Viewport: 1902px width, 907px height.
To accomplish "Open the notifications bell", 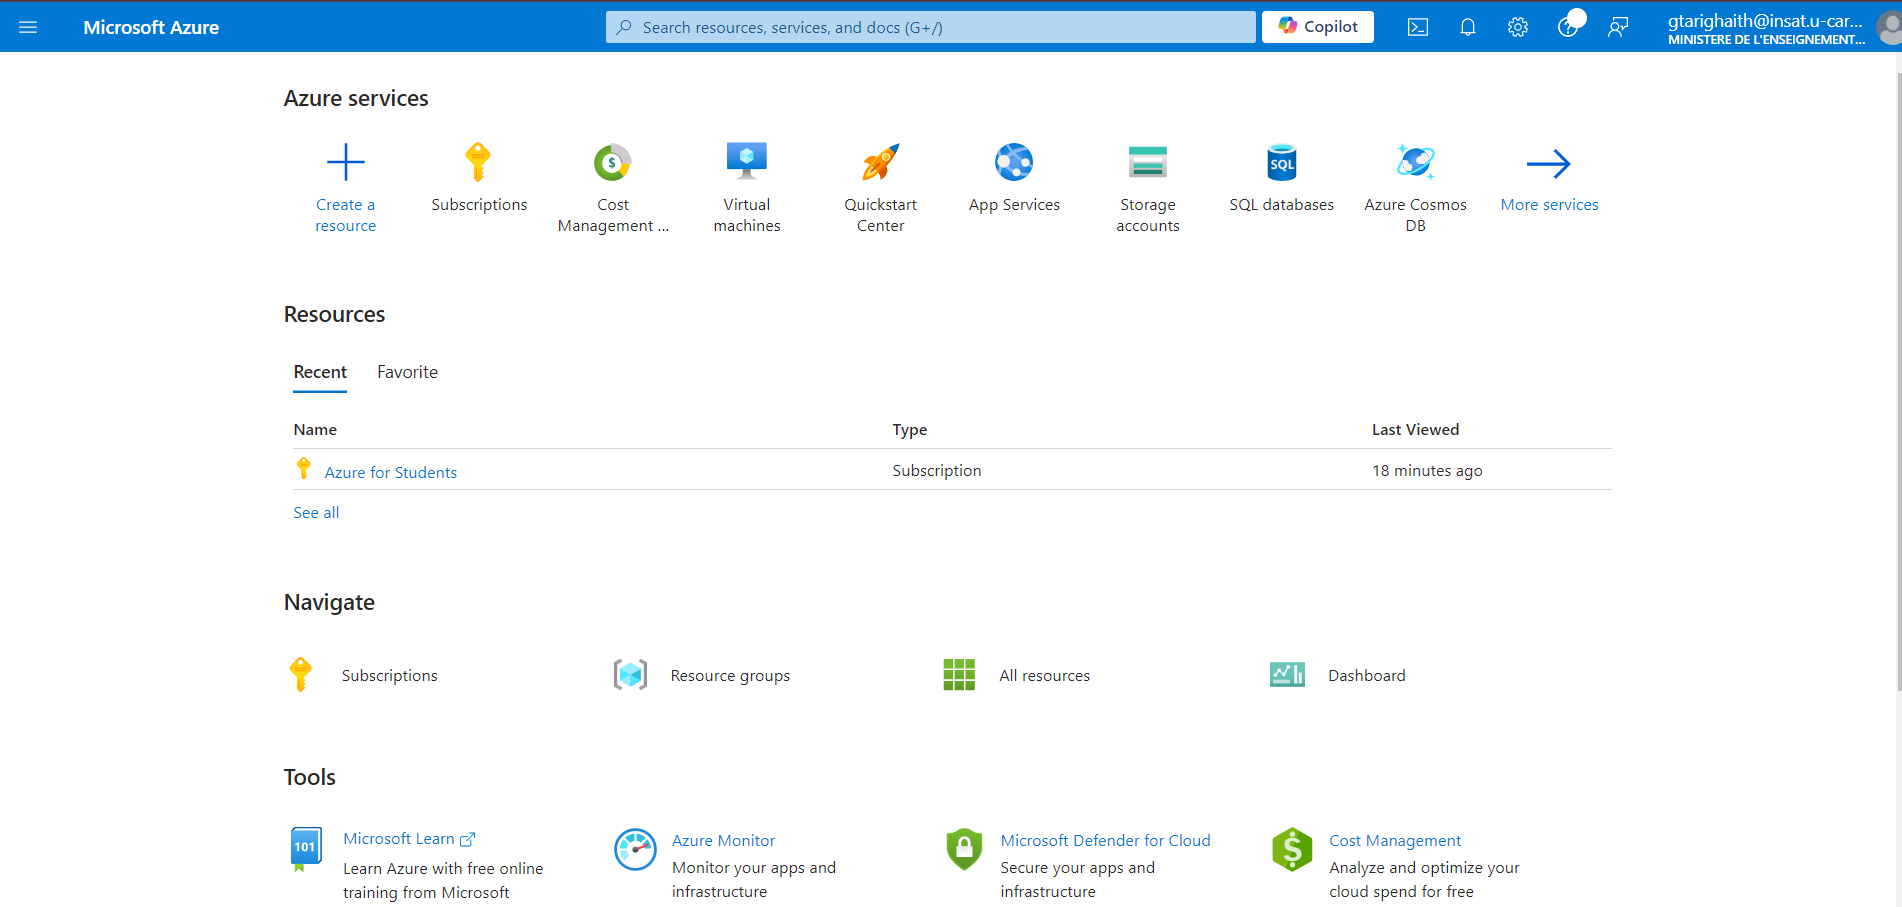I will (x=1467, y=27).
